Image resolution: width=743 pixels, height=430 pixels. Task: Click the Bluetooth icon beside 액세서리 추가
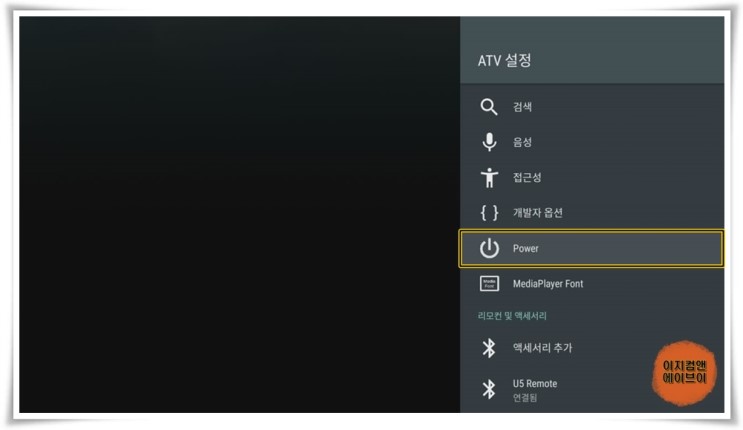click(x=489, y=348)
